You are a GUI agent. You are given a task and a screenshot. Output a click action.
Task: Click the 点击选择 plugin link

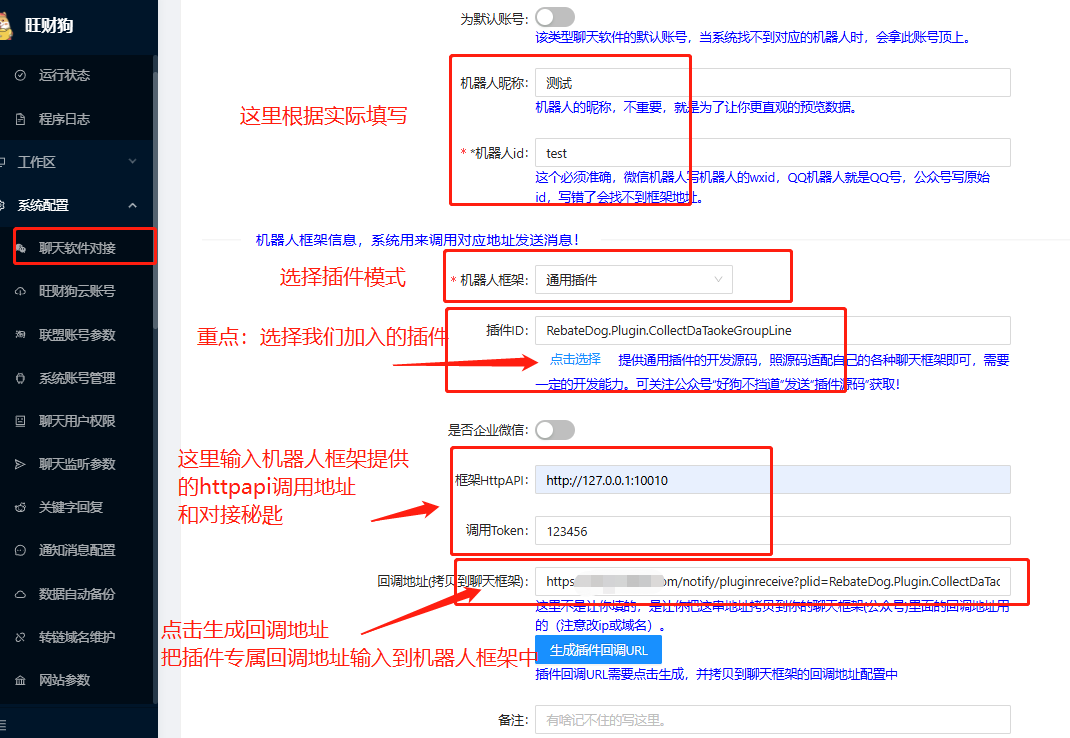(x=575, y=359)
